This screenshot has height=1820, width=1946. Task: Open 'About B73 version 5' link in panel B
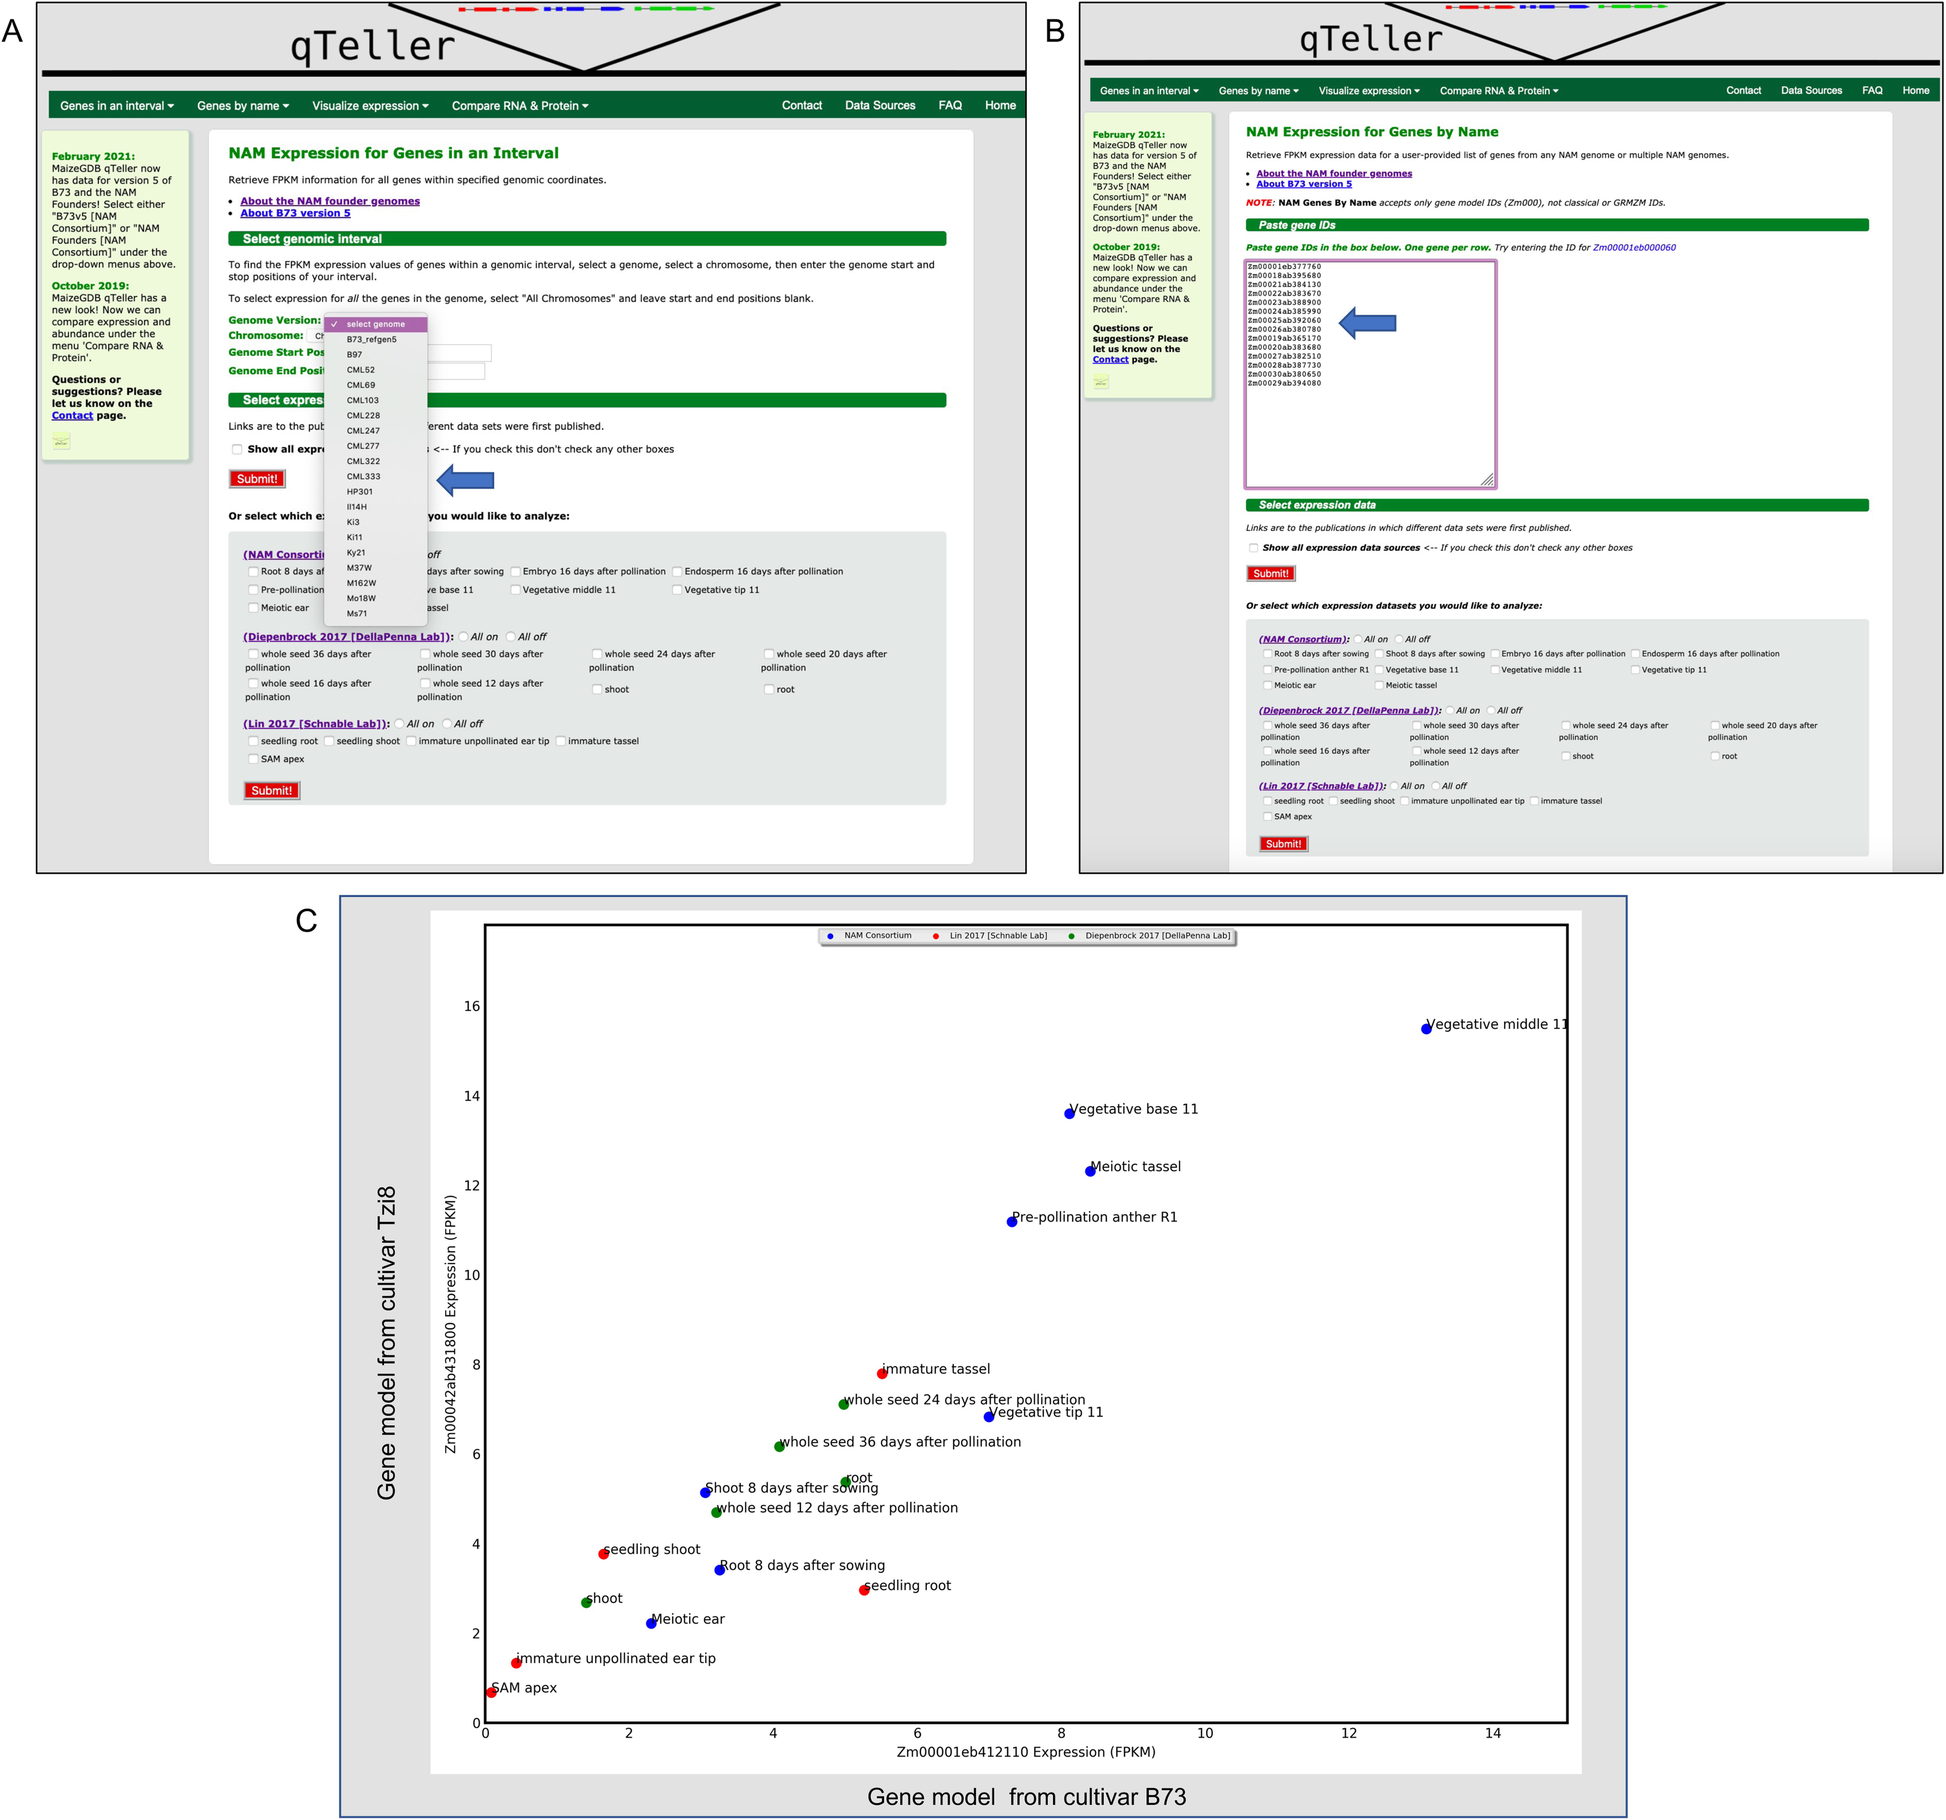(x=1304, y=184)
